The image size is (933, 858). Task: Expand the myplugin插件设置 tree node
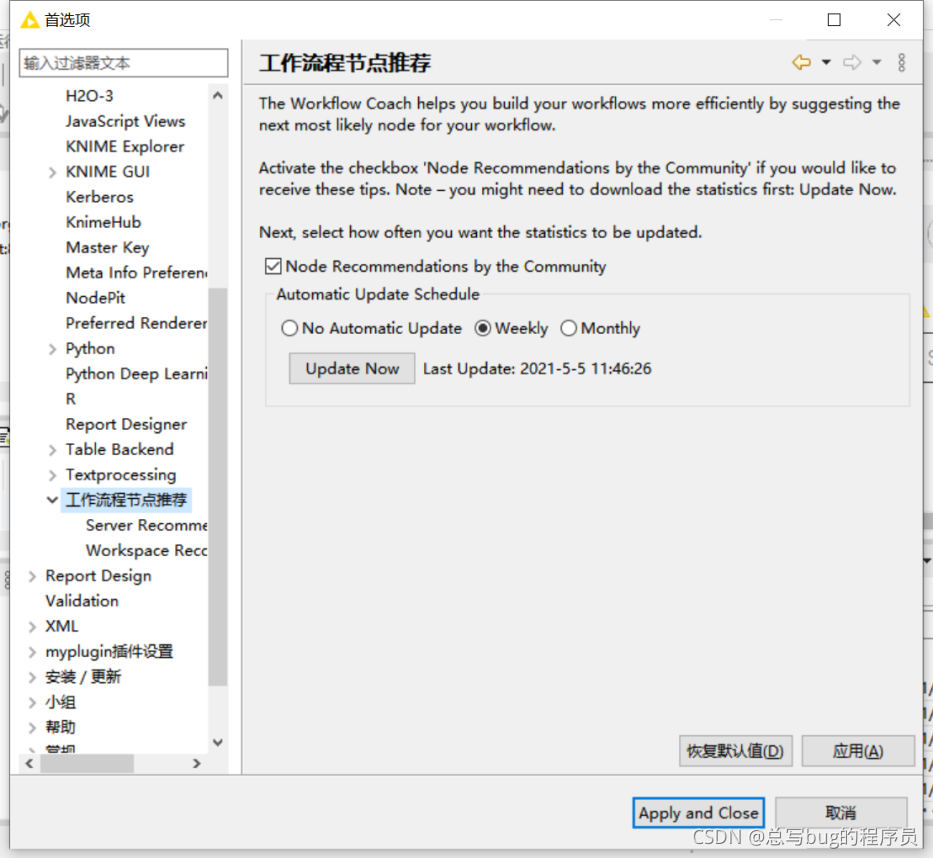click(32, 652)
